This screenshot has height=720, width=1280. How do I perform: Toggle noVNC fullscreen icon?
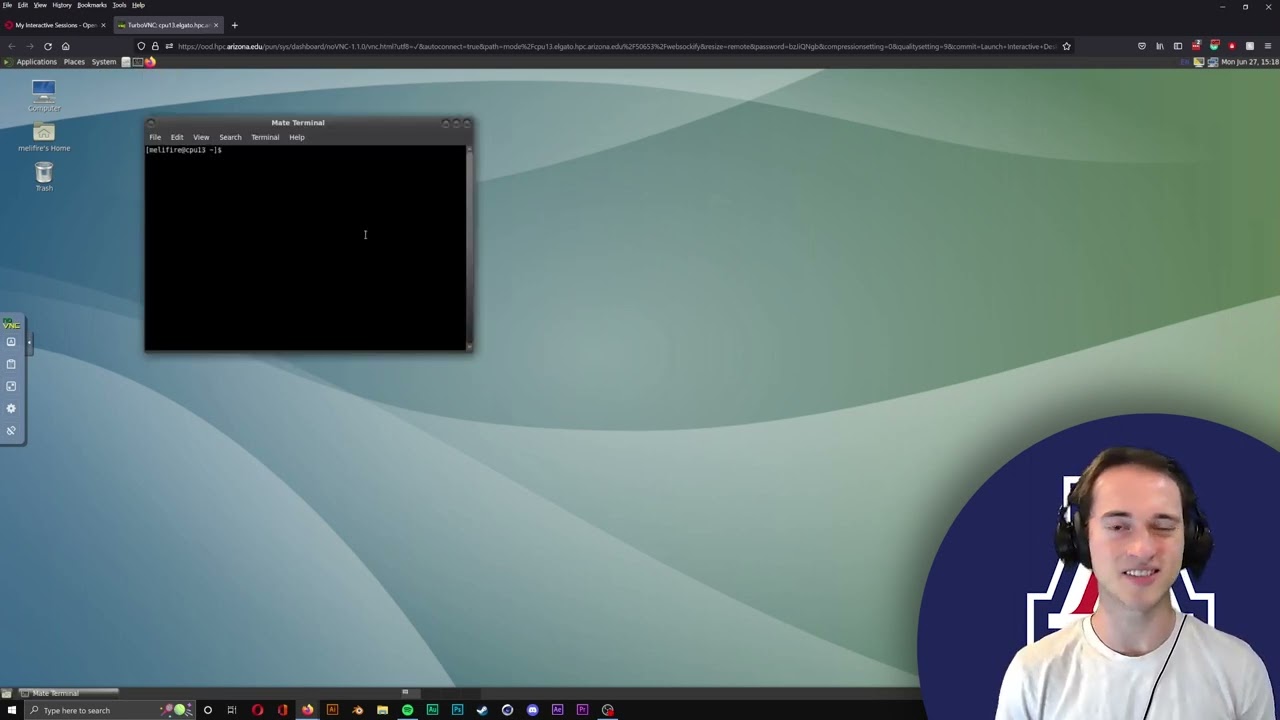pos(11,386)
